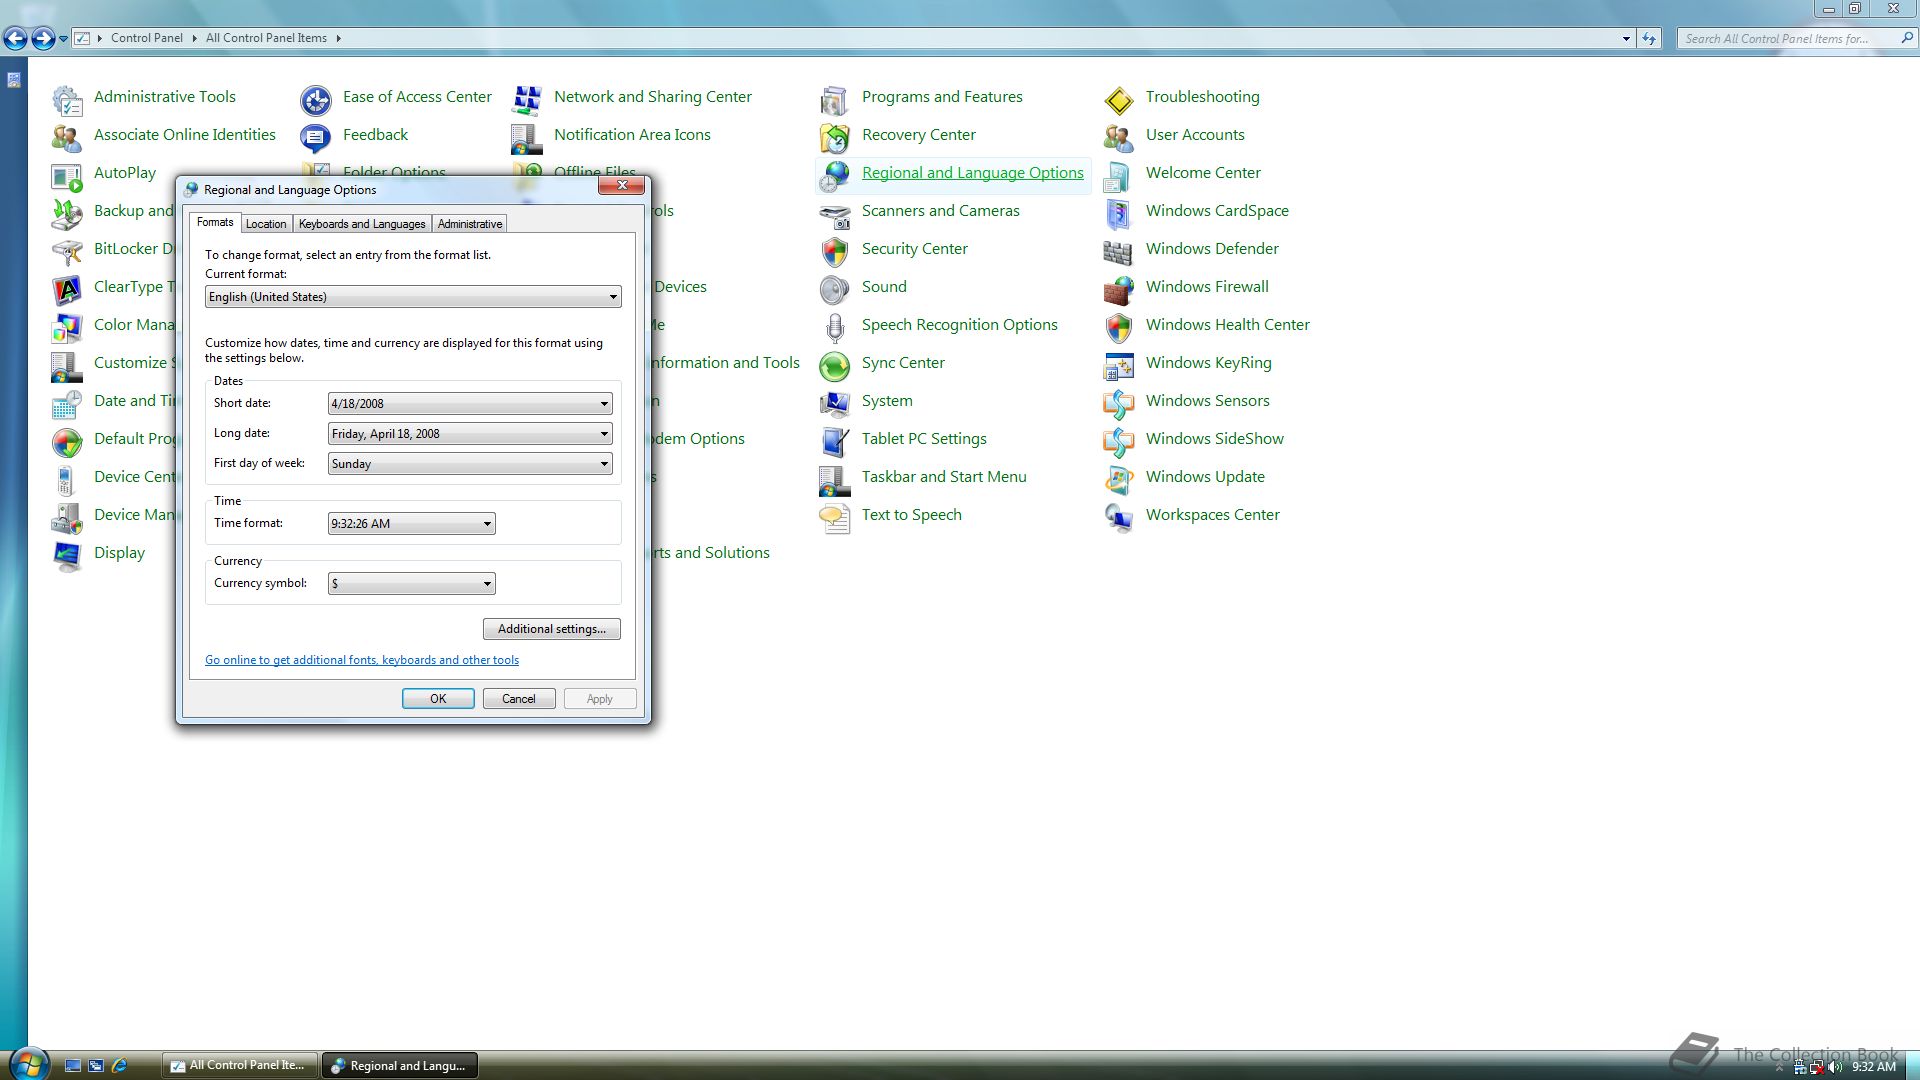Screen dimensions: 1920x1080
Task: Click the Windows Update icon
Action: [x=1119, y=480]
